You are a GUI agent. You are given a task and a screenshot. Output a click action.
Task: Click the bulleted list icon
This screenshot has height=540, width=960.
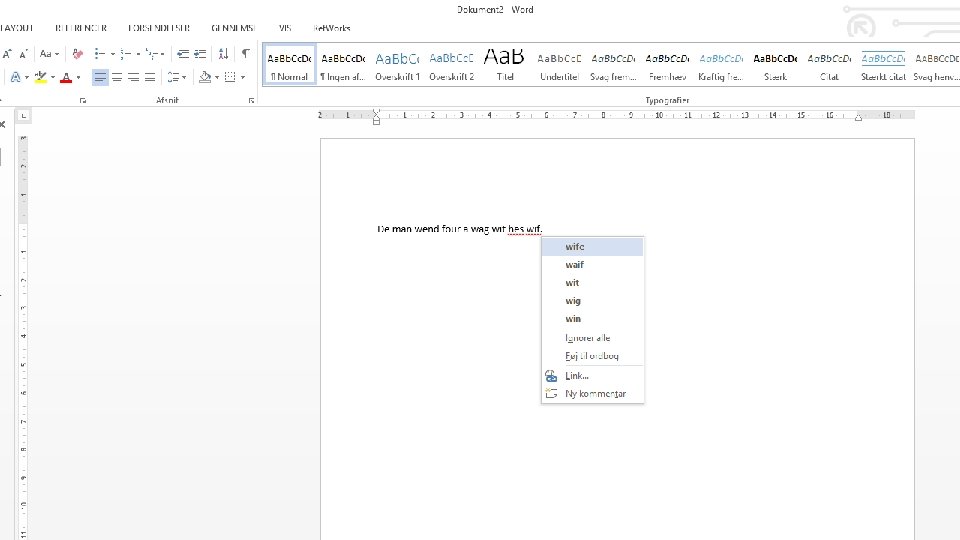point(101,54)
